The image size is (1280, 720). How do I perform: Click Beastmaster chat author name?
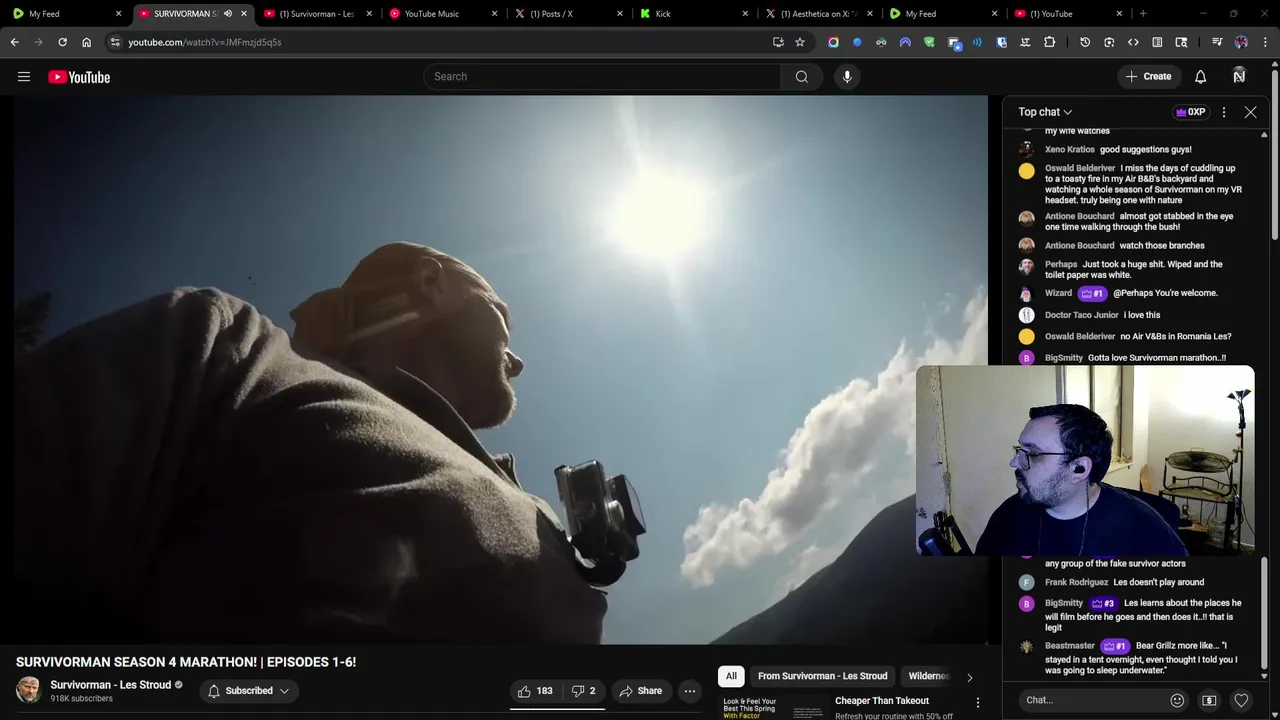pos(1070,646)
